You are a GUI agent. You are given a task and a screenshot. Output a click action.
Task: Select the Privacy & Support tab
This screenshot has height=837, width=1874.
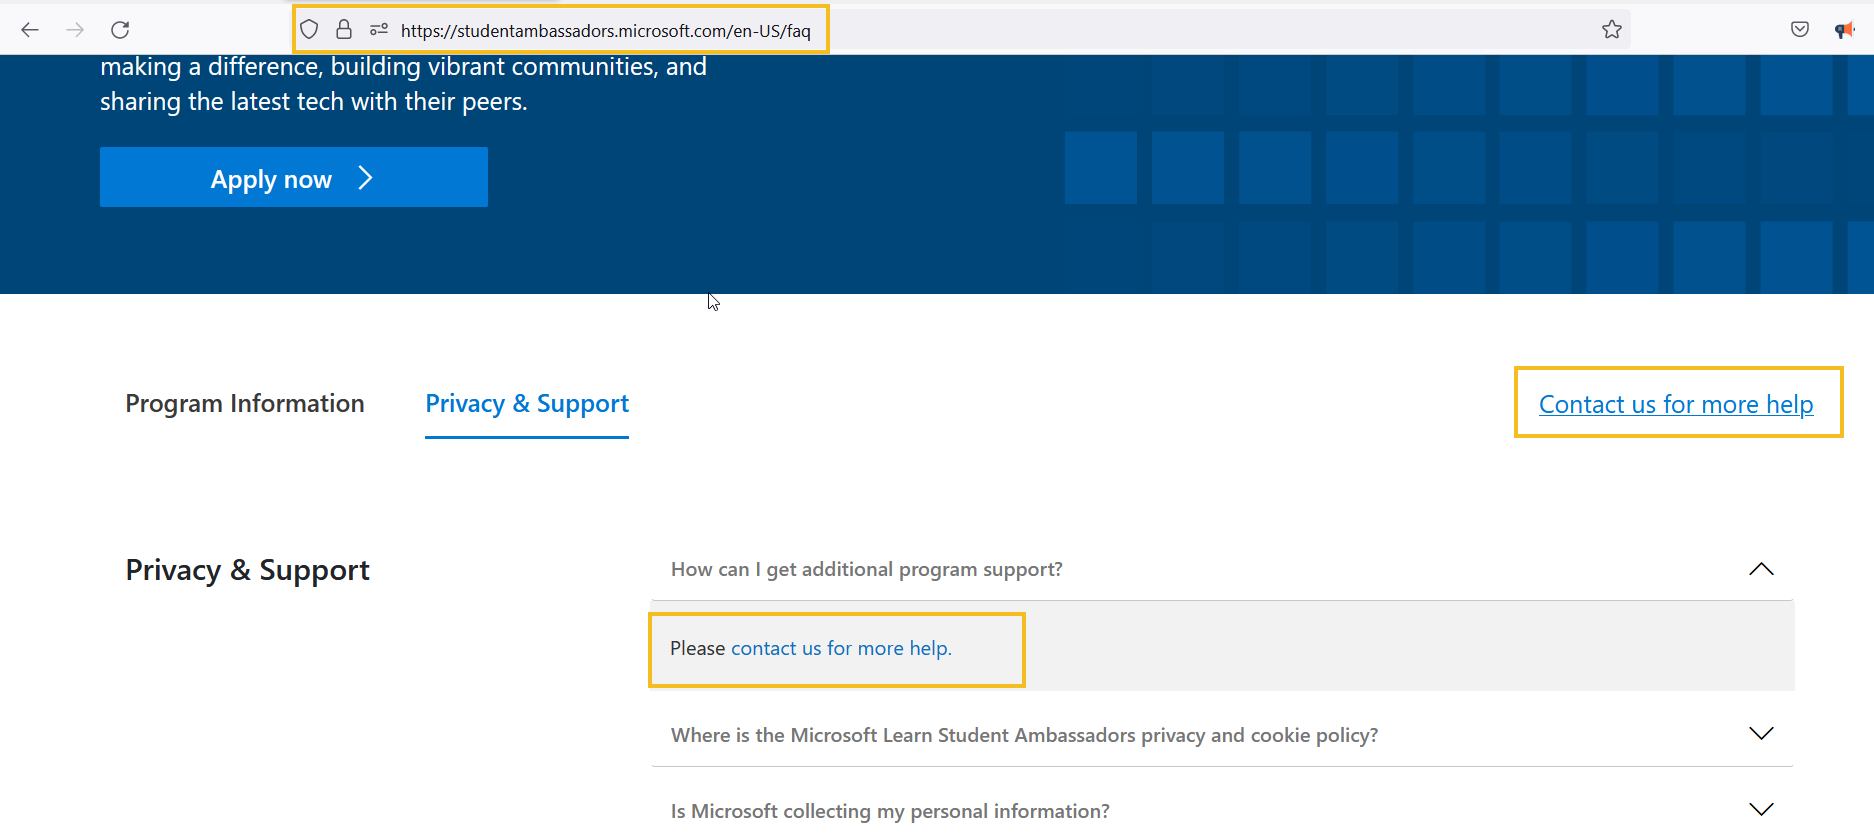pyautogui.click(x=527, y=403)
